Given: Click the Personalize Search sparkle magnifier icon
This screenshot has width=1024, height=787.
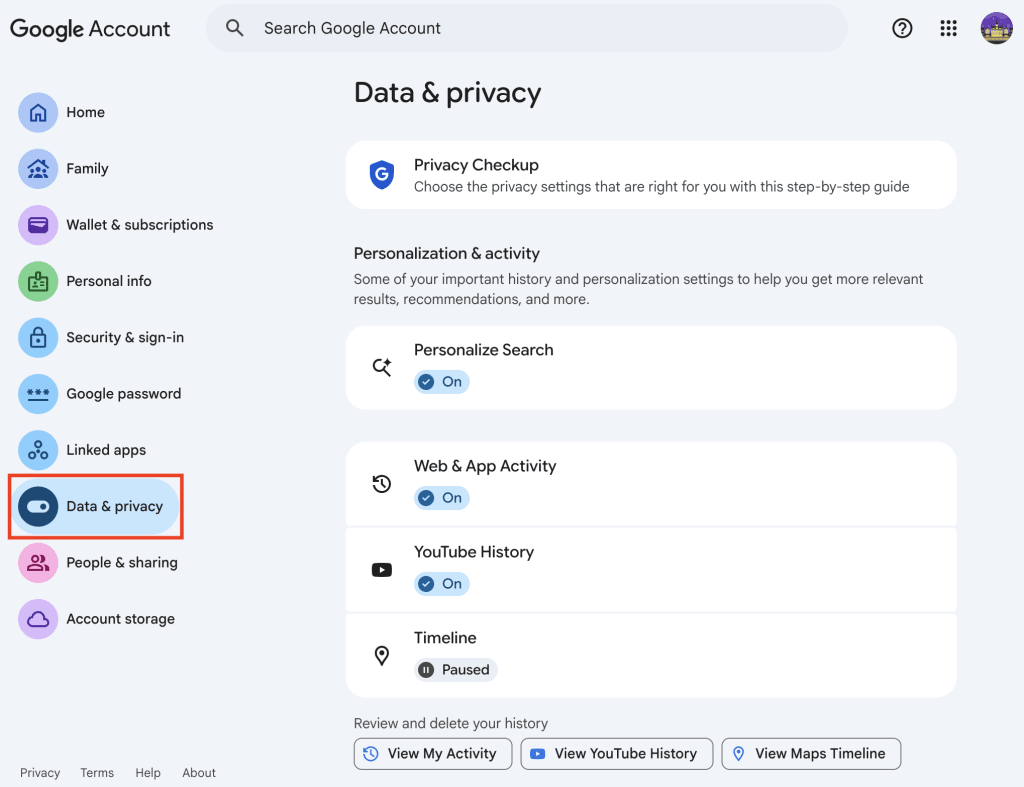Looking at the screenshot, I should [382, 367].
